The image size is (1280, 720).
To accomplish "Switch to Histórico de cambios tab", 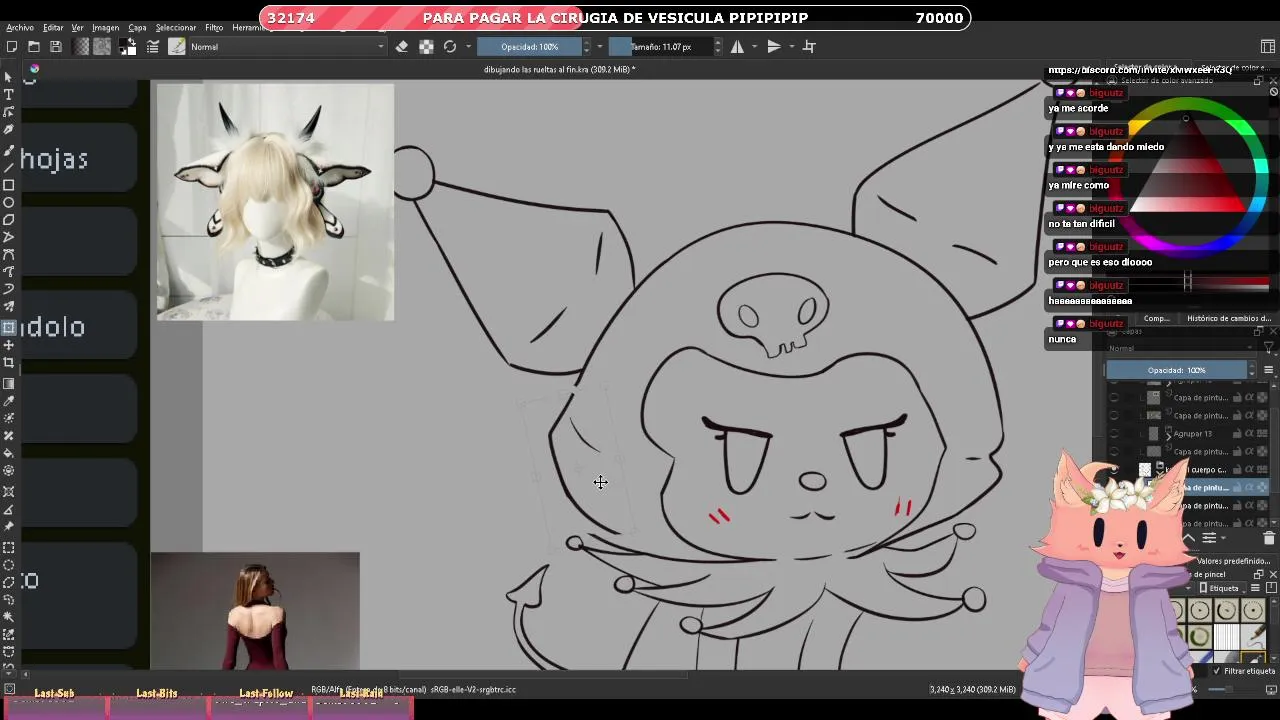I will 1229,319.
